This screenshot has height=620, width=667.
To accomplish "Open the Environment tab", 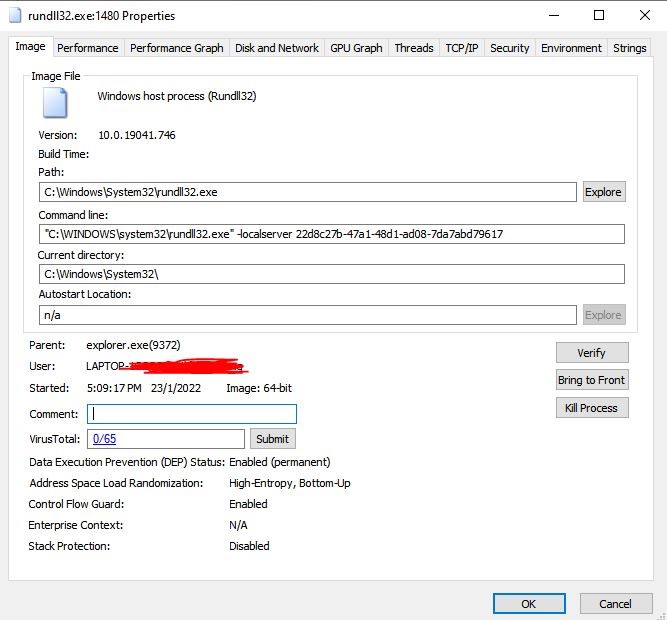I will point(571,48).
